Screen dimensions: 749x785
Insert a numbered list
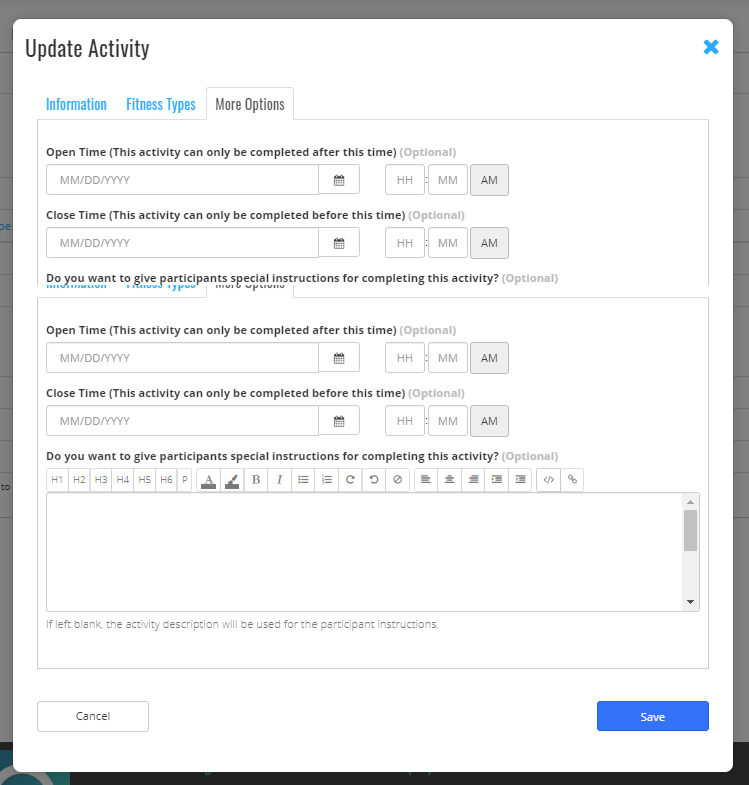click(x=326, y=480)
